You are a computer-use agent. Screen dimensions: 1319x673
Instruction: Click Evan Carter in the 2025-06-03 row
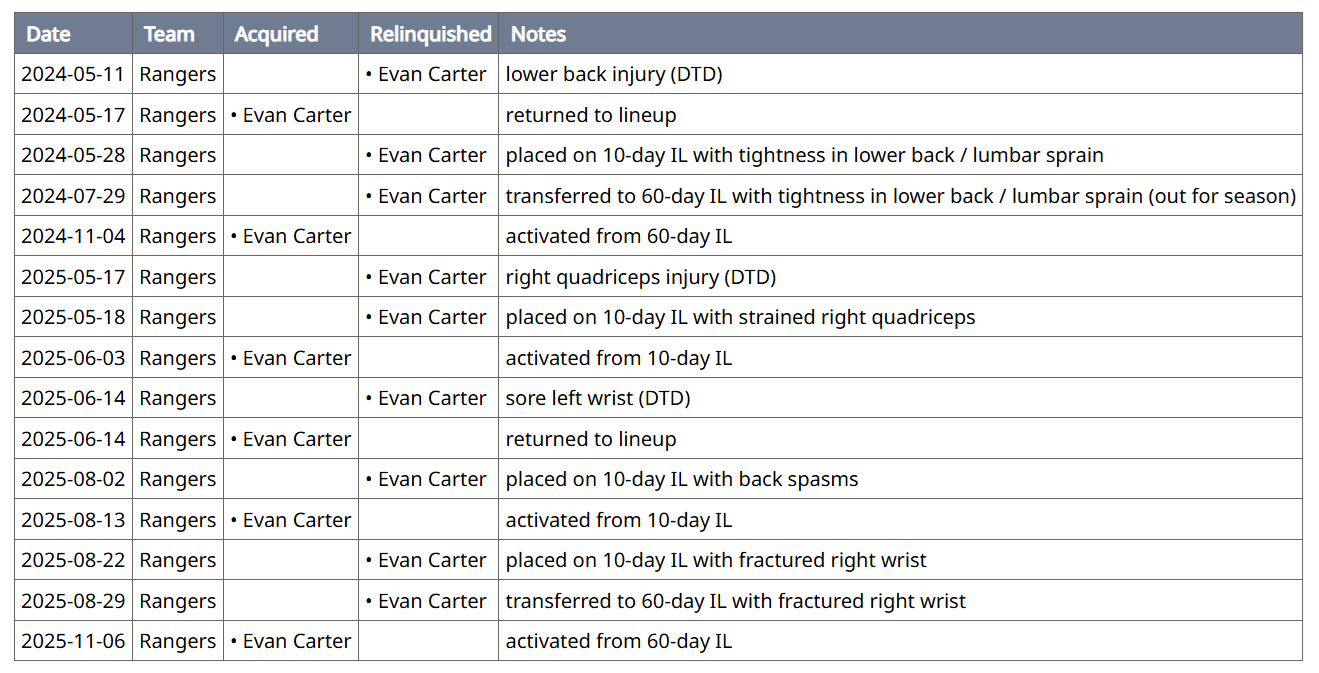point(297,358)
